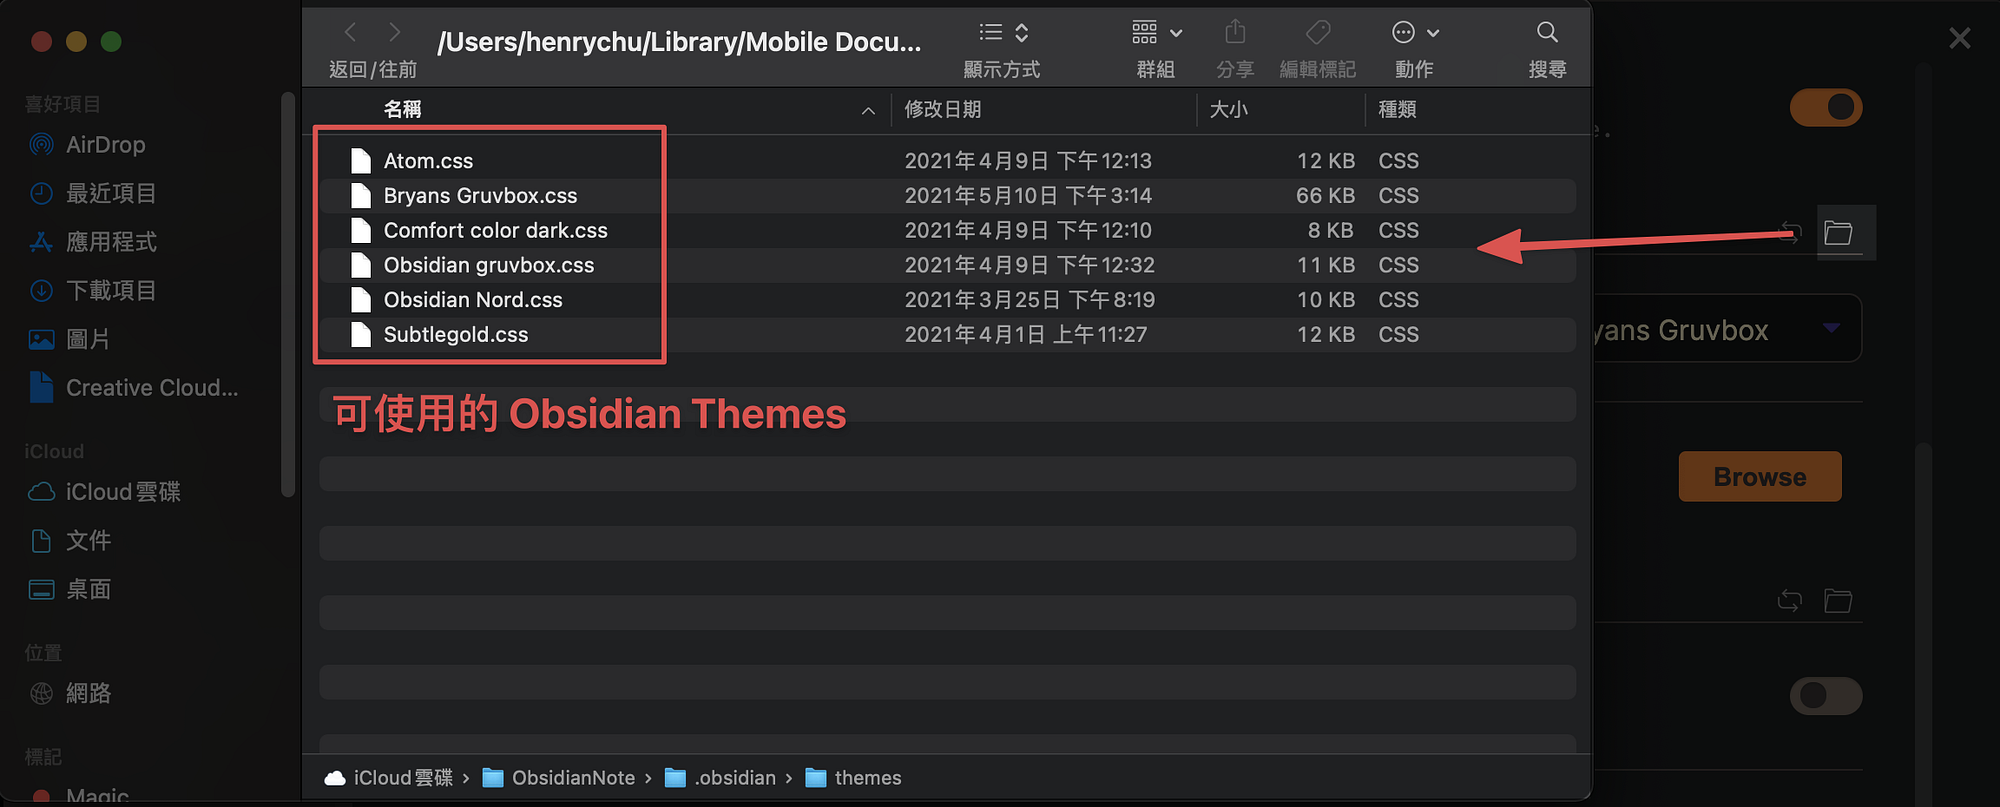
Task: Sort by the 大小 column header
Action: (1229, 109)
